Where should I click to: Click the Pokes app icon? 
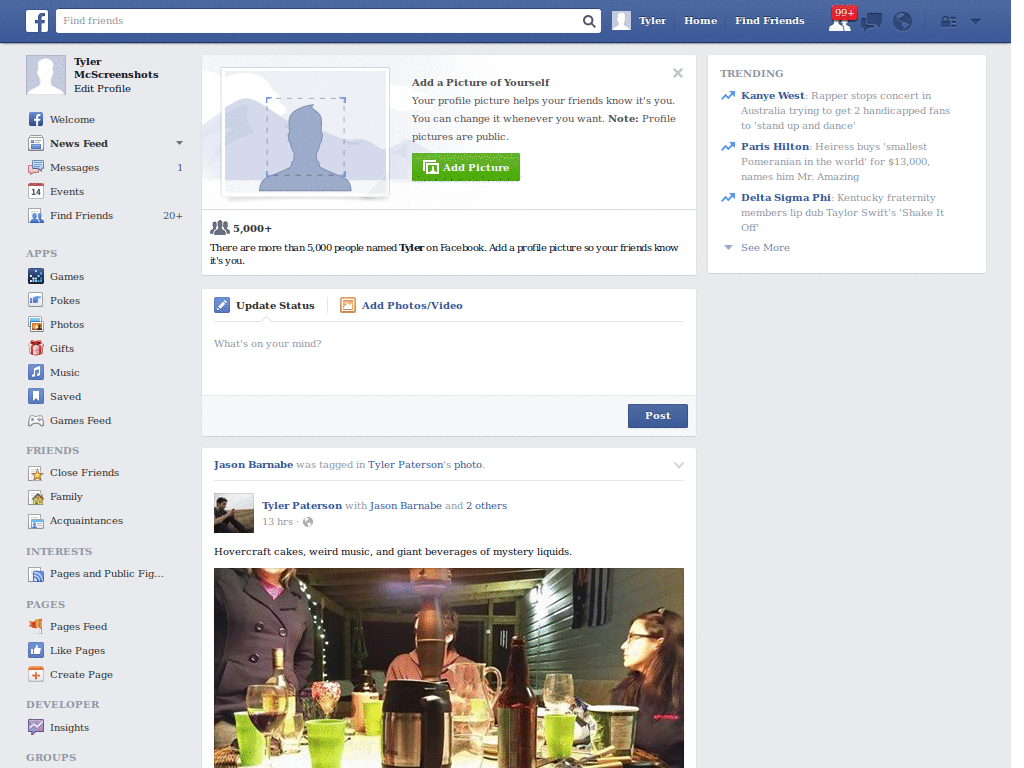tap(36, 300)
